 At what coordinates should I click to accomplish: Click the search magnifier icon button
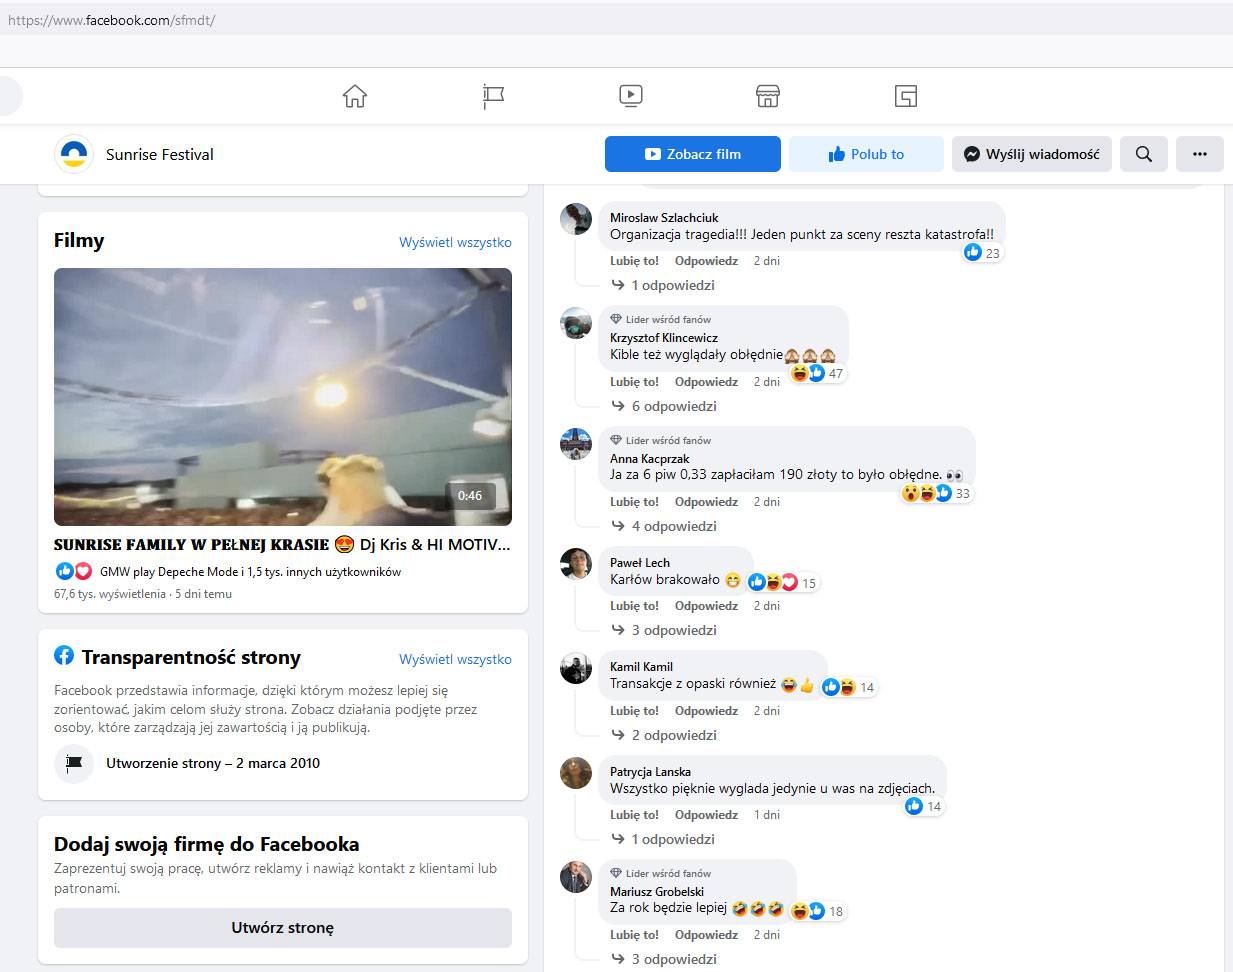1144,154
